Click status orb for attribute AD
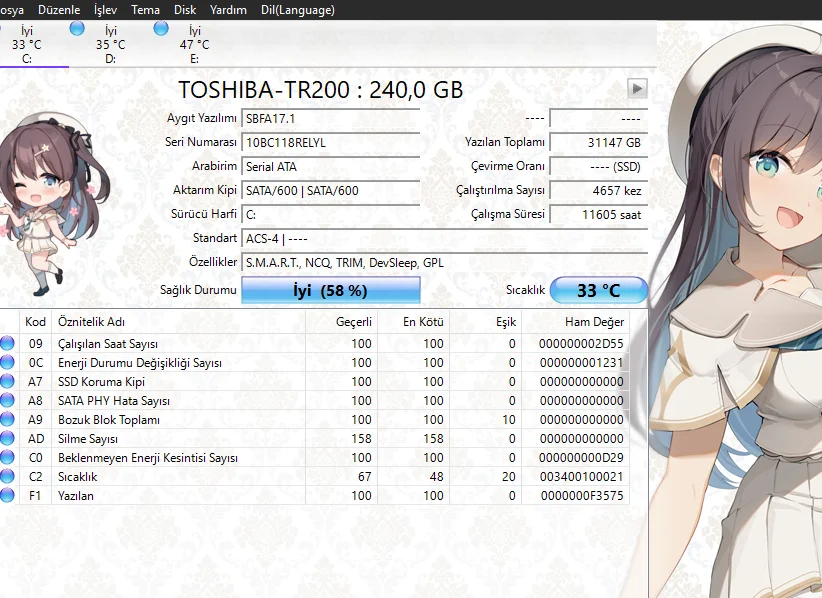The width and height of the screenshot is (822, 598). (x=7, y=439)
